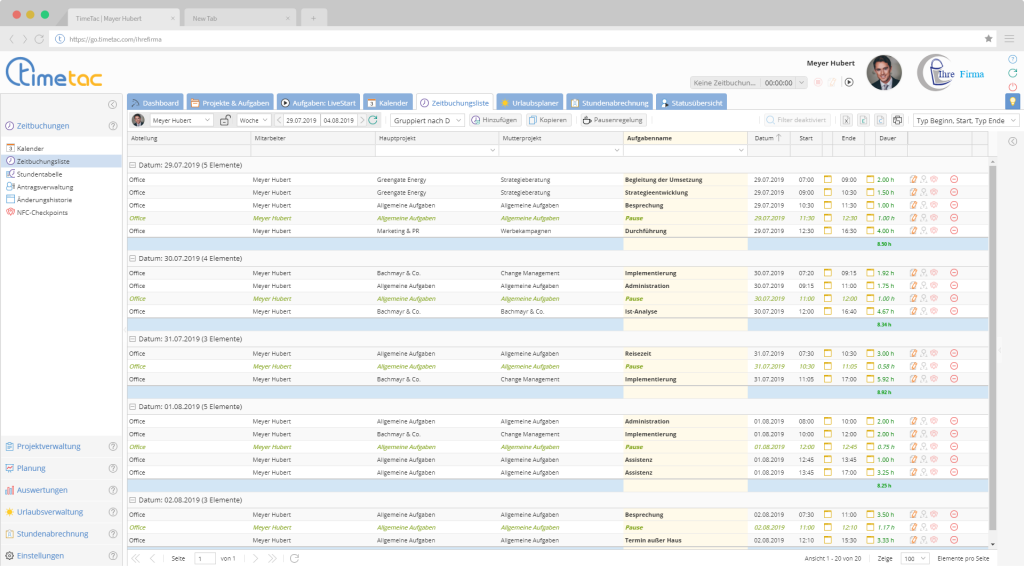Image resolution: width=1024 pixels, height=576 pixels.
Task: Click the red stop tracking icon
Action: (818, 83)
